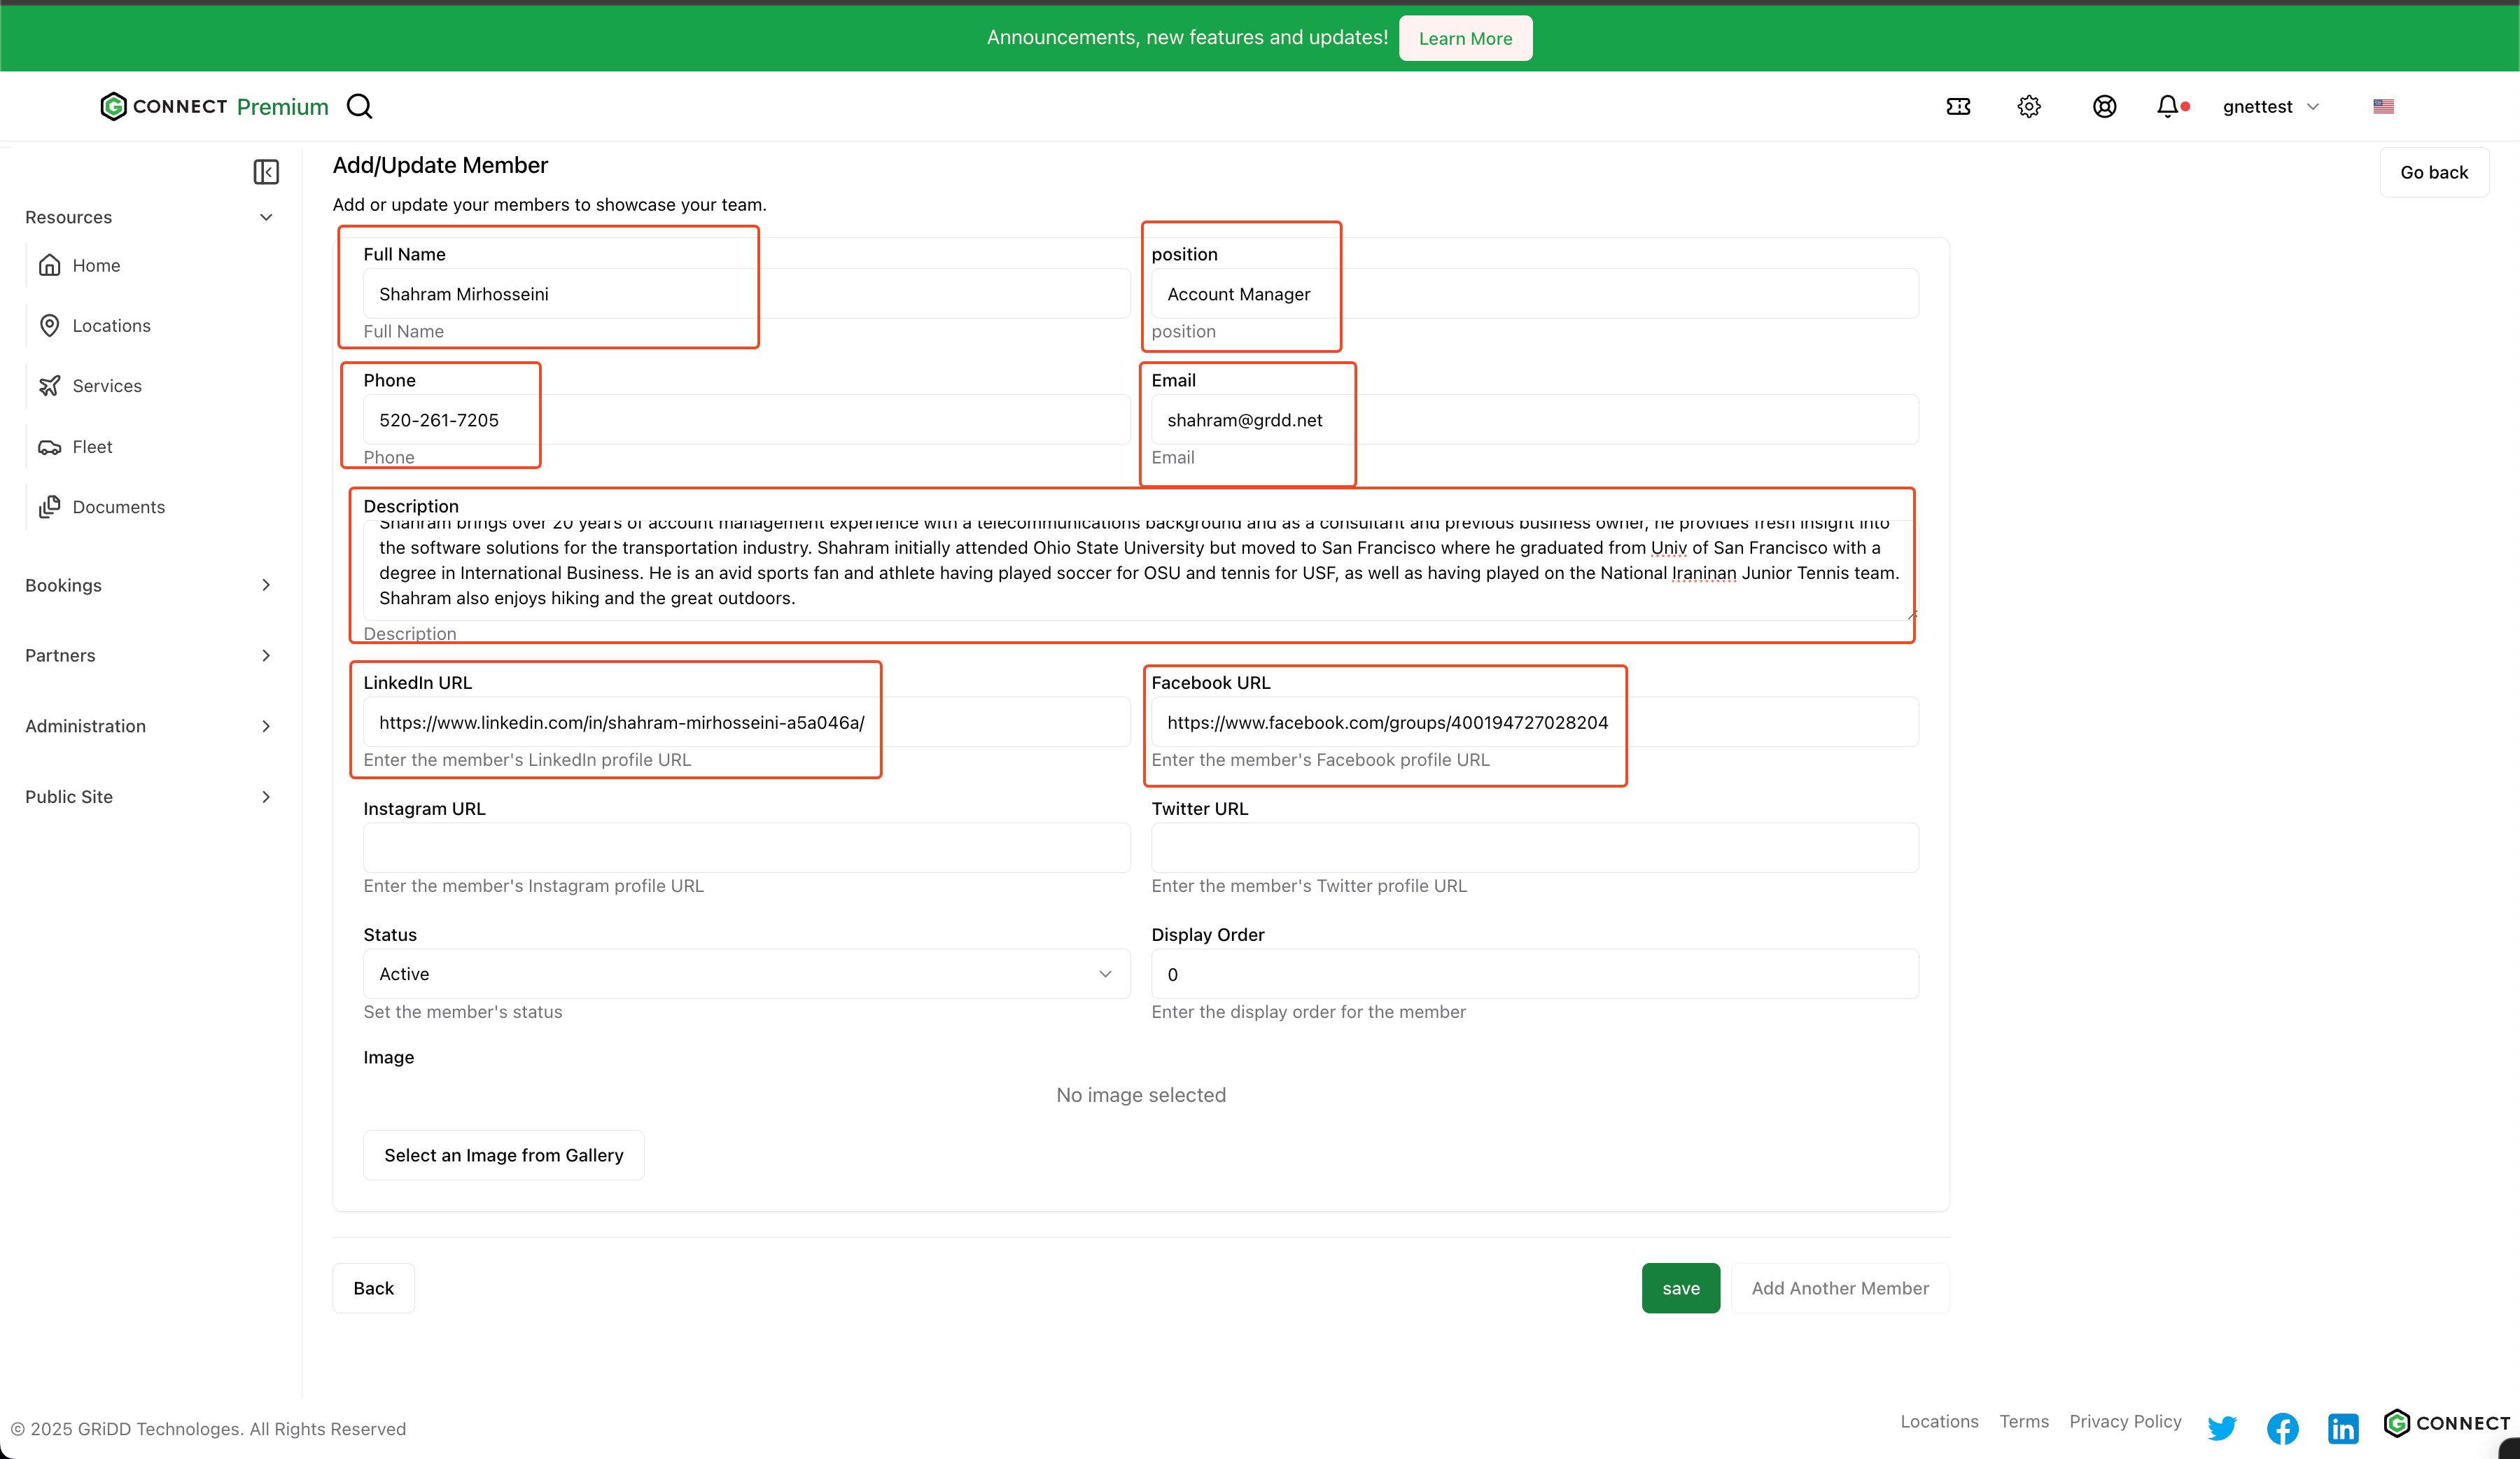Open the settings gear icon

[2028, 106]
